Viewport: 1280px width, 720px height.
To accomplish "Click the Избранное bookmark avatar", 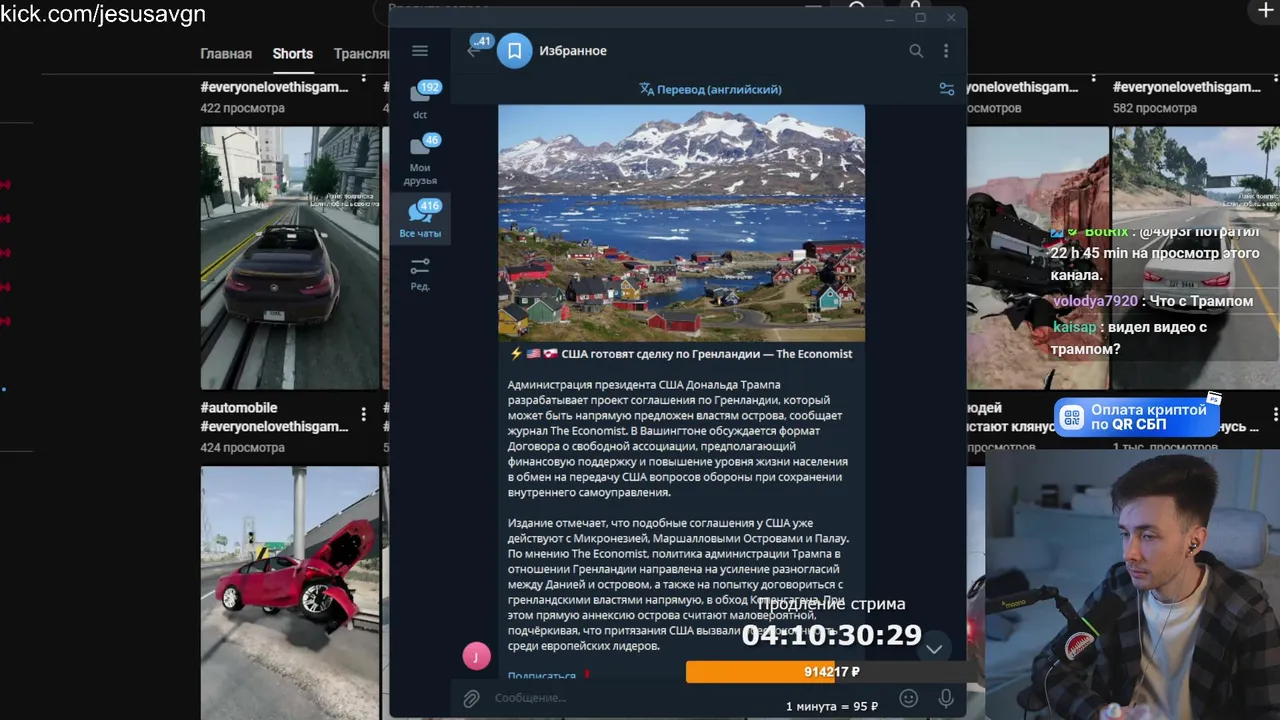I will (x=515, y=51).
